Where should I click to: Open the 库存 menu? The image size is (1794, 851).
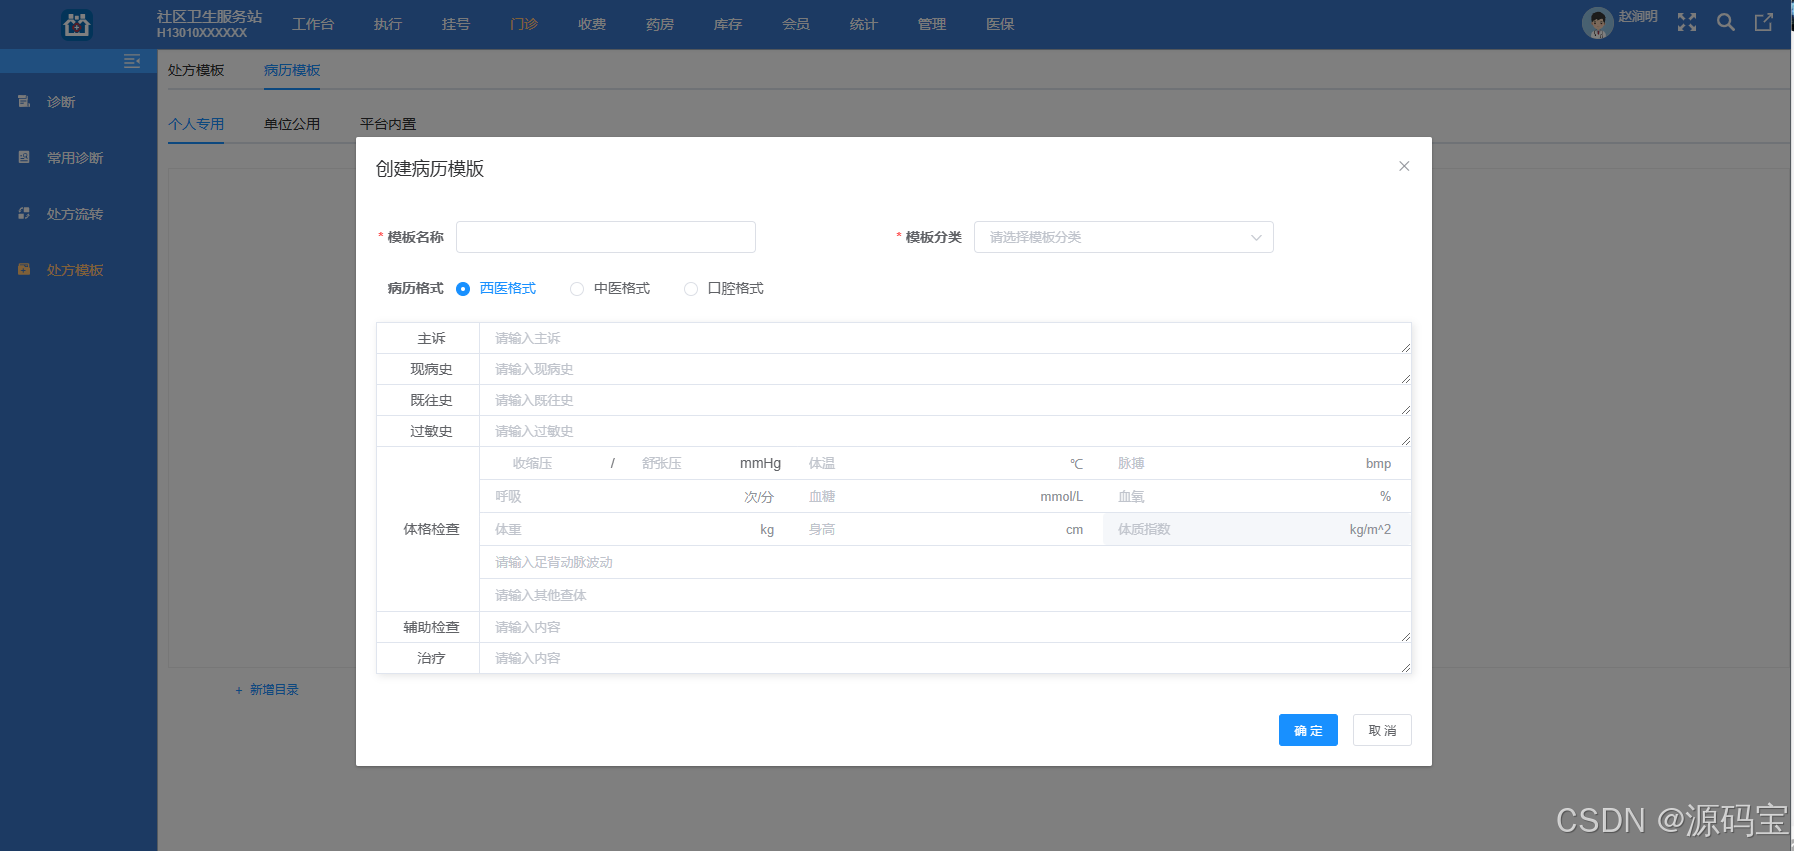coord(728,24)
